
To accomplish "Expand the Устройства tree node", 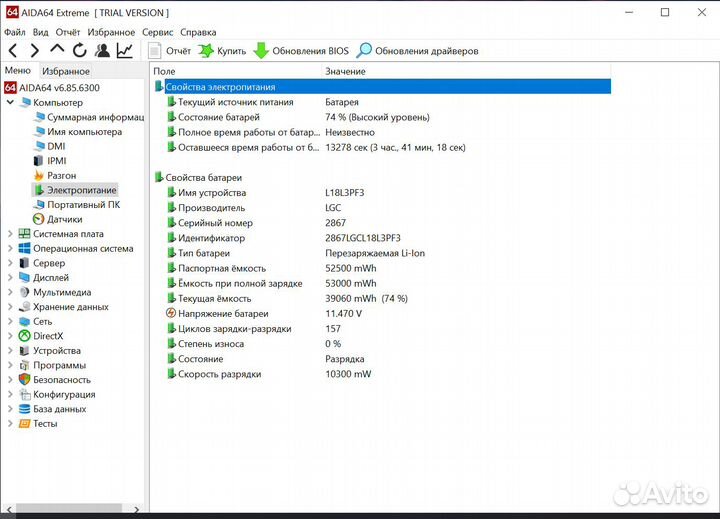I will pyautogui.click(x=10, y=350).
